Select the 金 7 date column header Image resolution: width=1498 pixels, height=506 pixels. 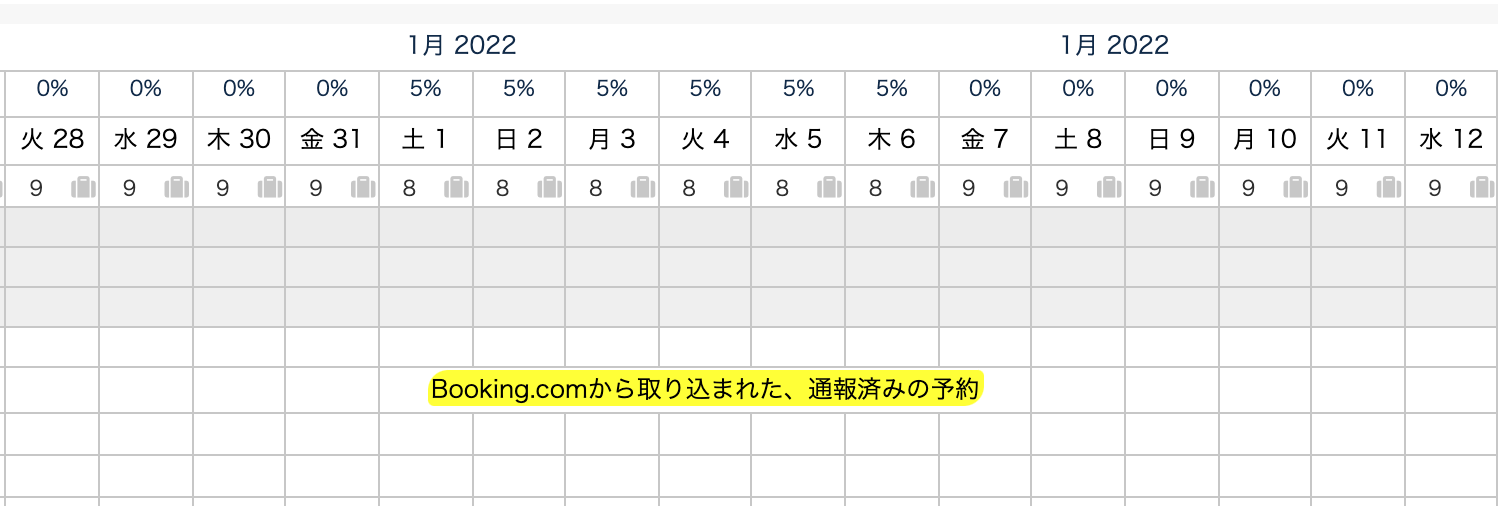coord(985,140)
